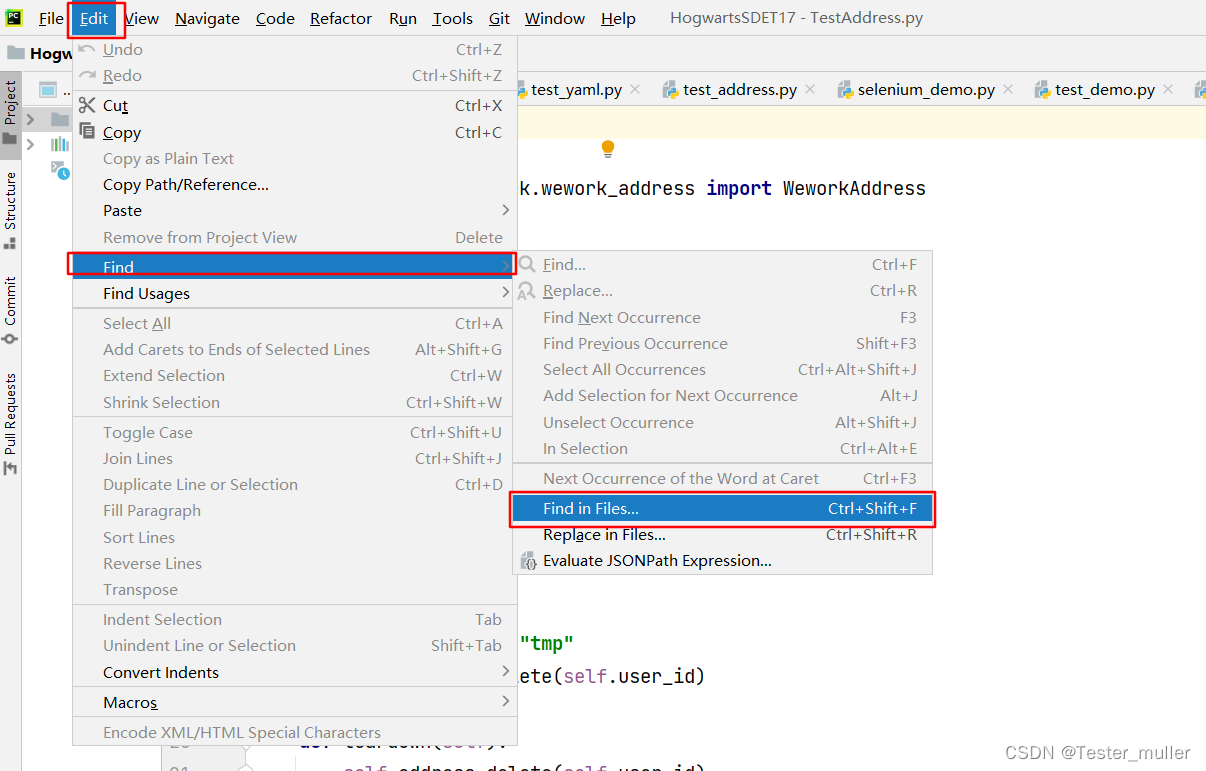1206x771 pixels.
Task: Open the Git menu
Action: point(499,18)
